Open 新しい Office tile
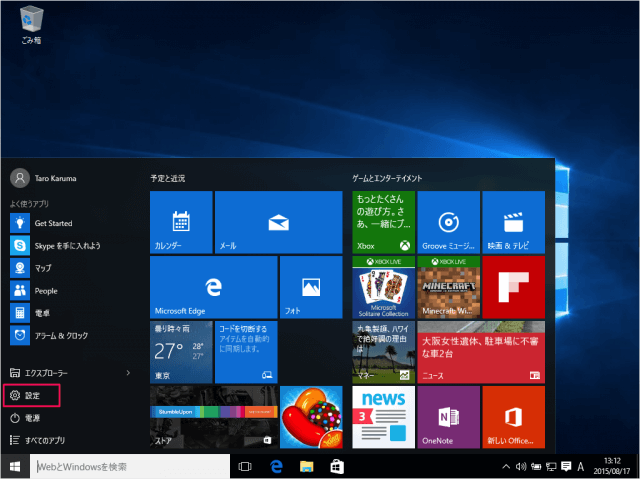The width and height of the screenshot is (640, 479). click(x=513, y=417)
